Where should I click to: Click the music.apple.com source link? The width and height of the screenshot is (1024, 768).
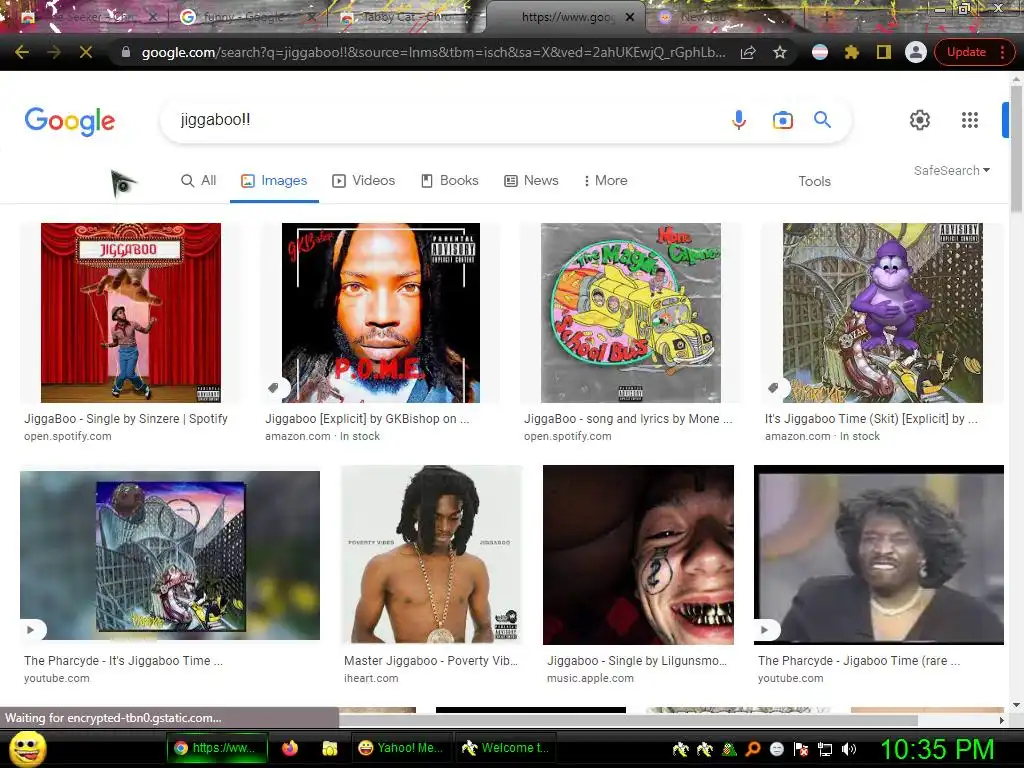tap(590, 679)
